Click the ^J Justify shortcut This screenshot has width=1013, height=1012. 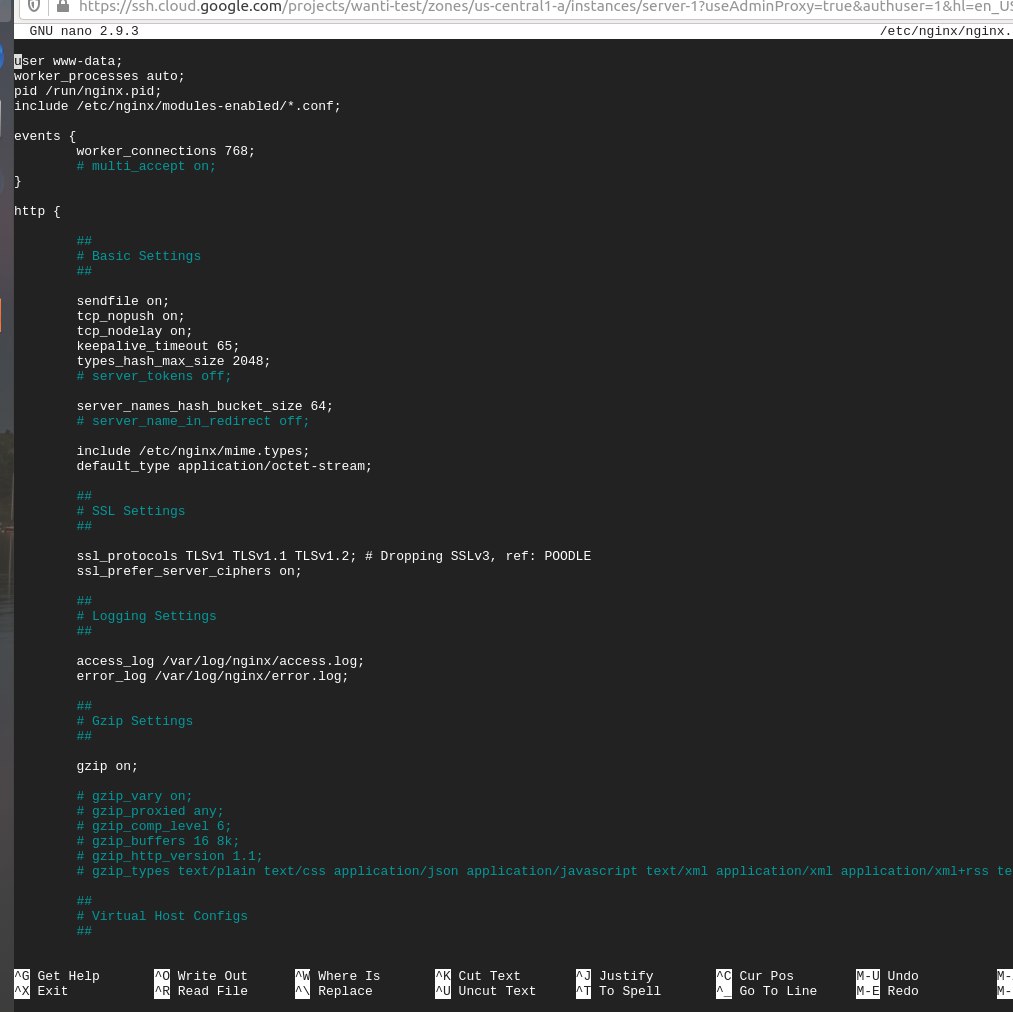pyautogui.click(x=614, y=976)
